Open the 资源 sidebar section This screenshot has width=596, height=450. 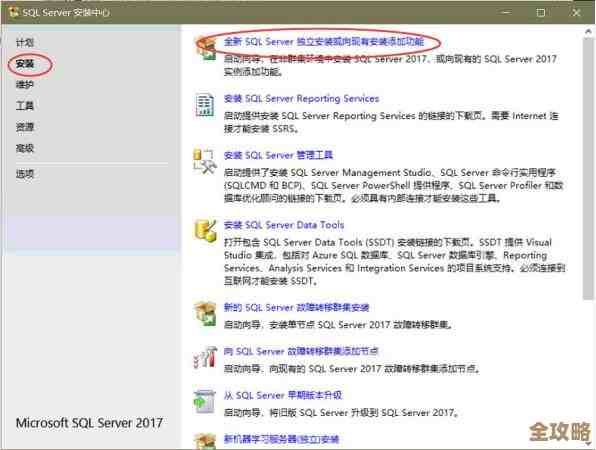click(25, 127)
